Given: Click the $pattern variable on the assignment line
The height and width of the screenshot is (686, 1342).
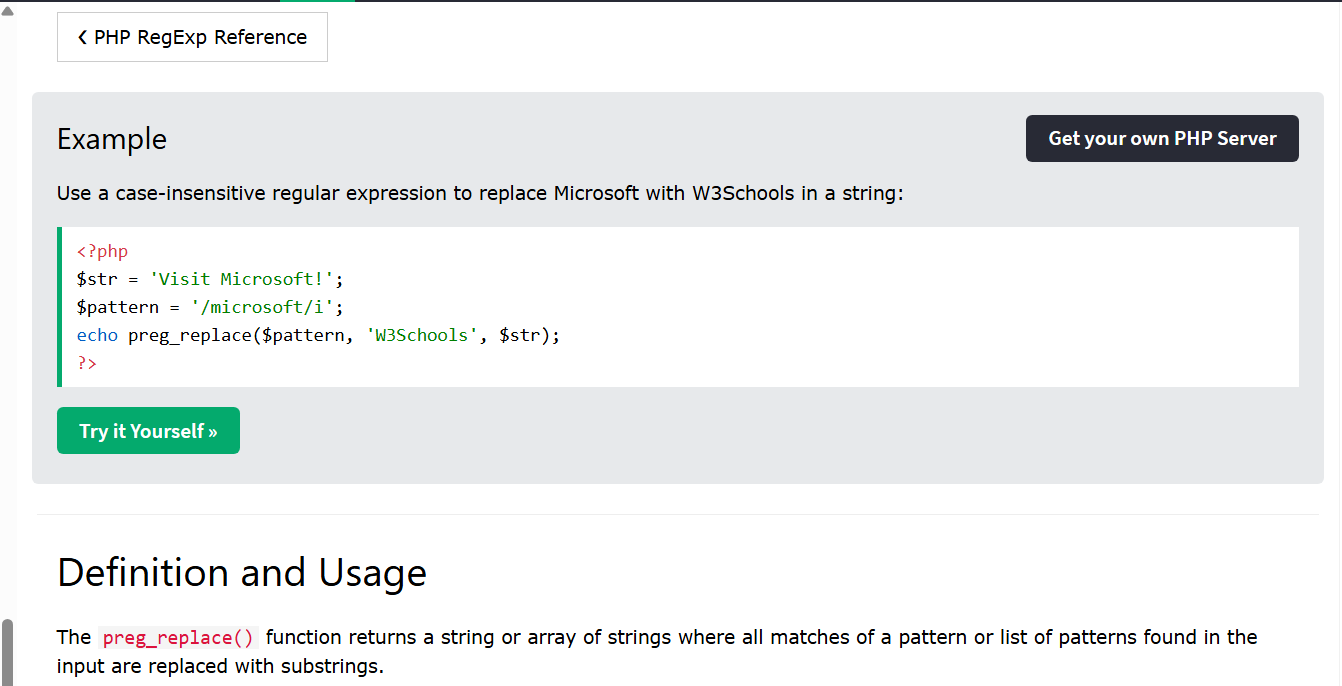Looking at the screenshot, I should [118, 307].
